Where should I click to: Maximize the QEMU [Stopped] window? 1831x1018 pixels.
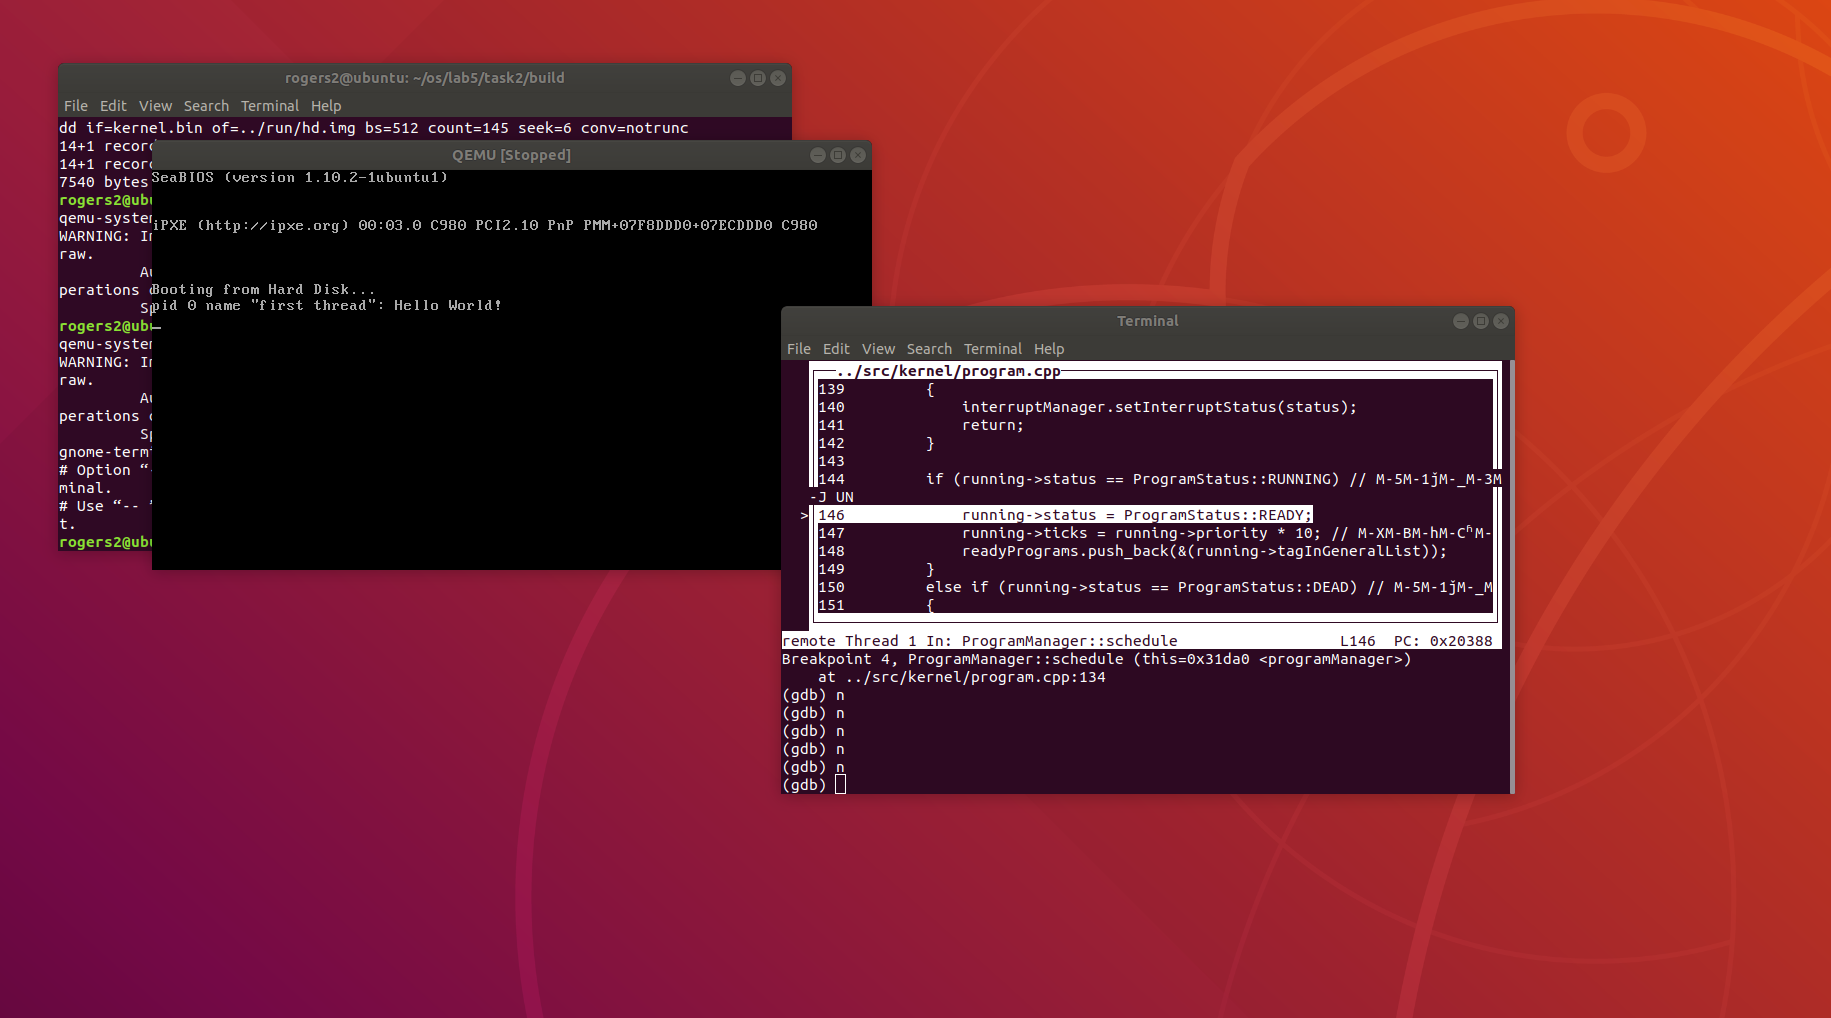click(x=838, y=155)
